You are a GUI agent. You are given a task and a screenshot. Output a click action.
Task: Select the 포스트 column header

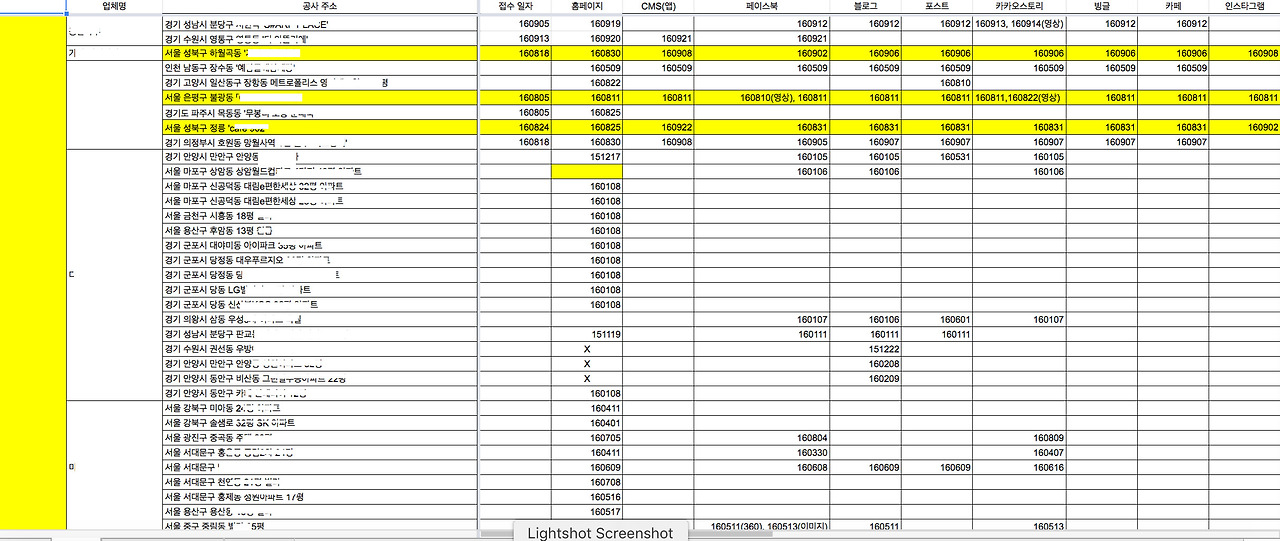pyautogui.click(x=937, y=6)
